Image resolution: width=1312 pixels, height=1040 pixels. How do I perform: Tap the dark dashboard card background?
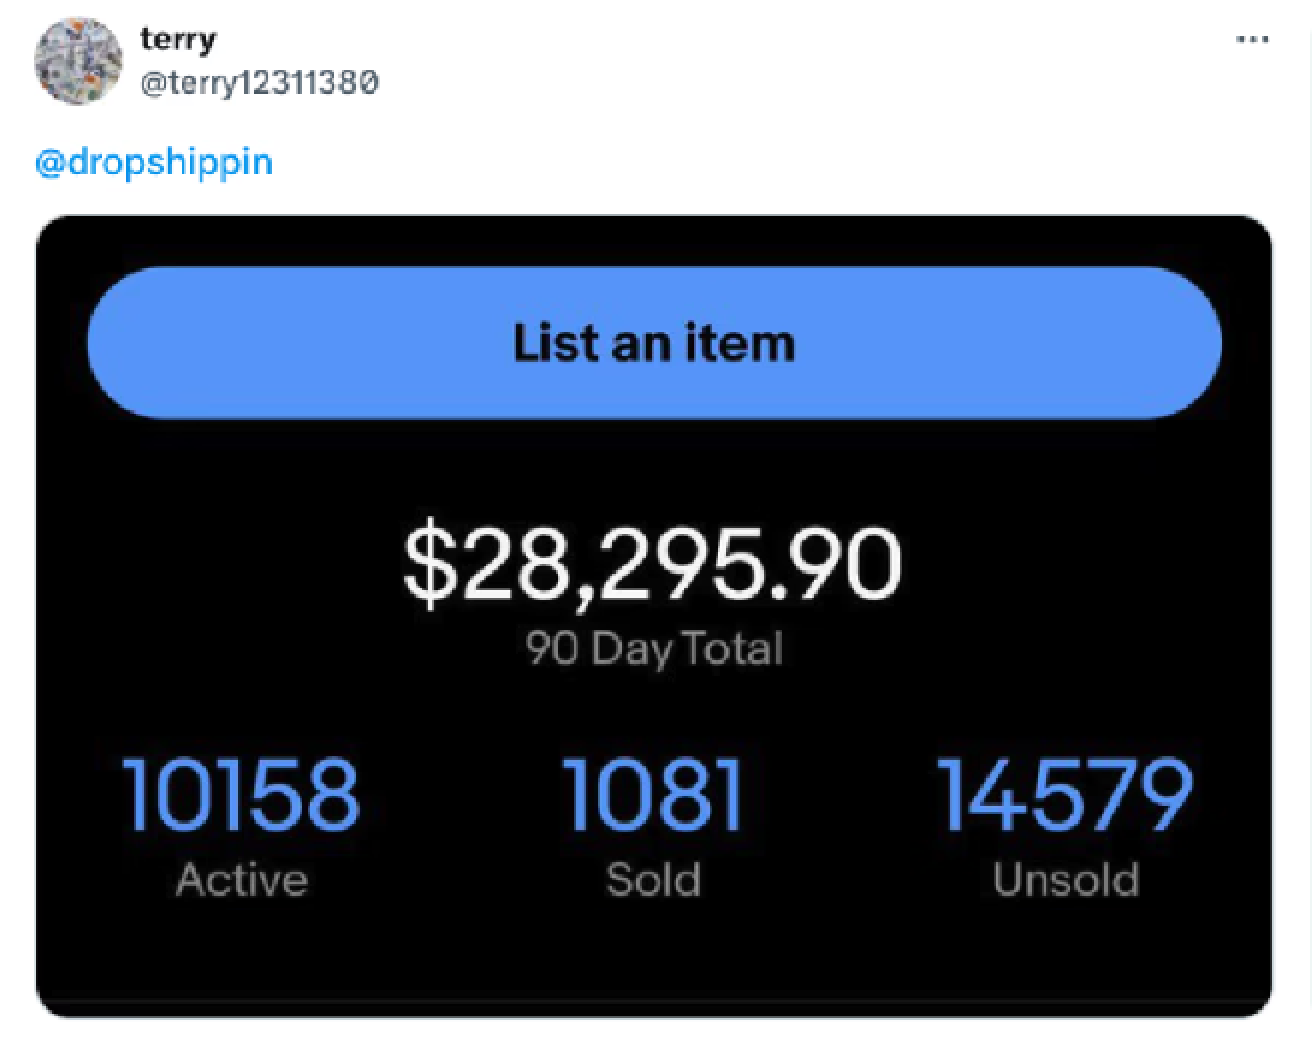[654, 960]
